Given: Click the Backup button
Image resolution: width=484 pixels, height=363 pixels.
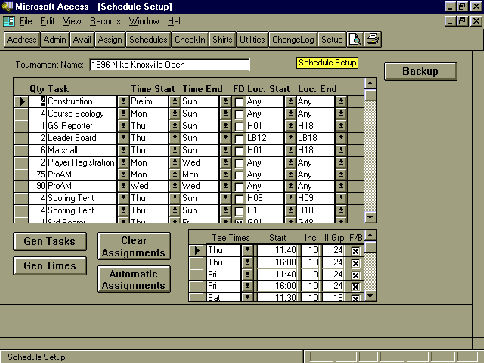Looking at the screenshot, I should pyautogui.click(x=420, y=71).
